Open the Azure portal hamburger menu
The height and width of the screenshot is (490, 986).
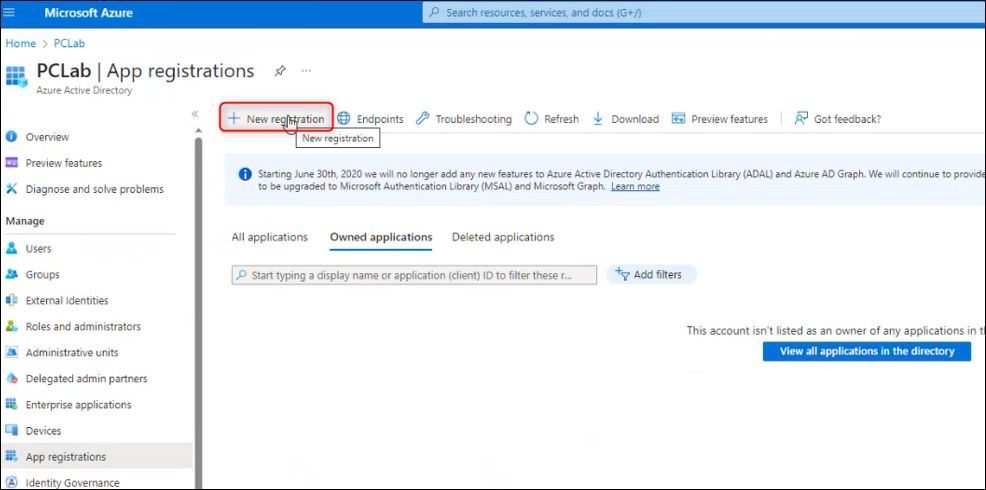point(15,13)
